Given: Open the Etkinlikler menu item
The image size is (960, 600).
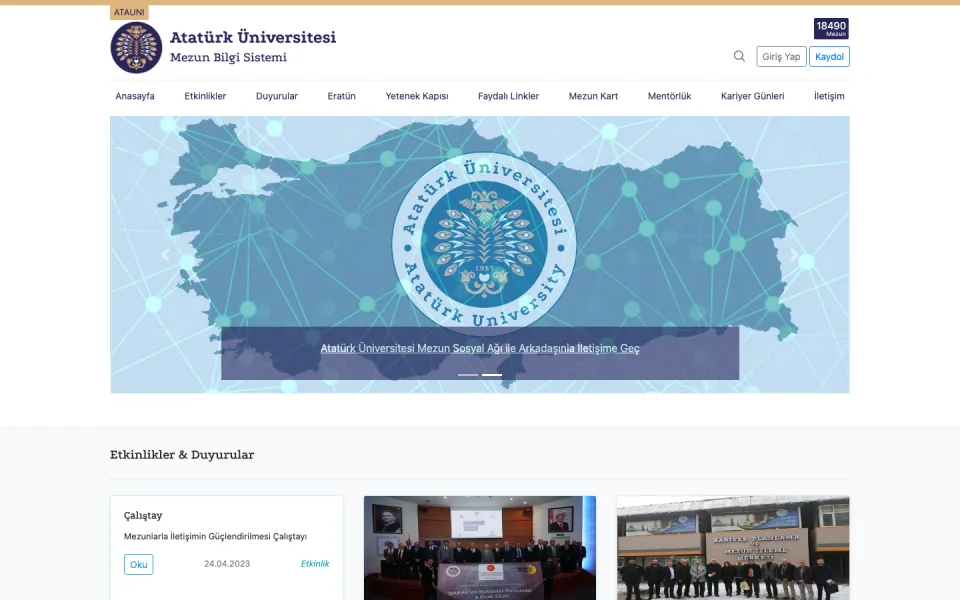Looking at the screenshot, I should pyautogui.click(x=205, y=96).
